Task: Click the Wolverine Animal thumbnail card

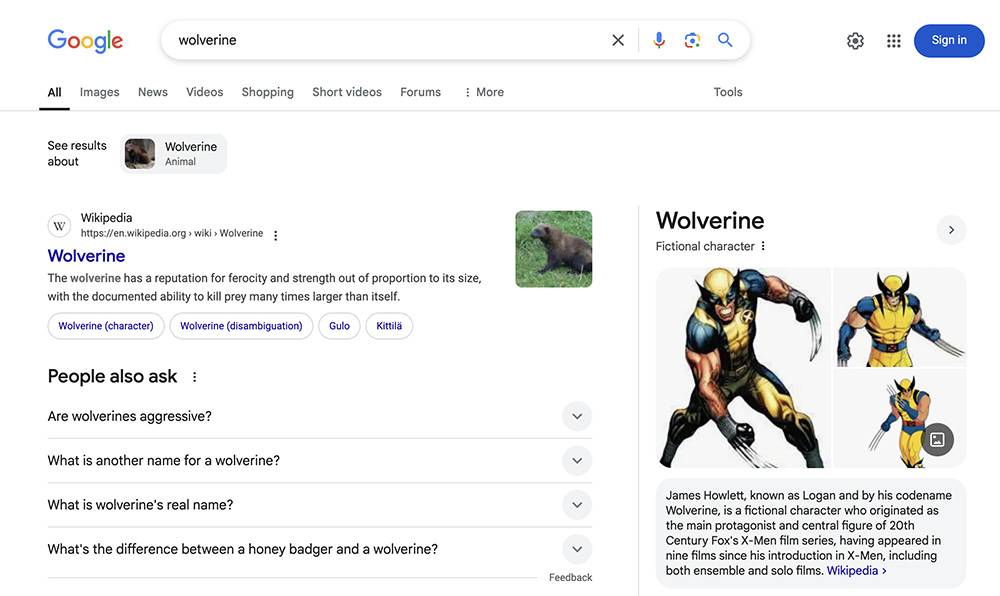Action: point(173,153)
